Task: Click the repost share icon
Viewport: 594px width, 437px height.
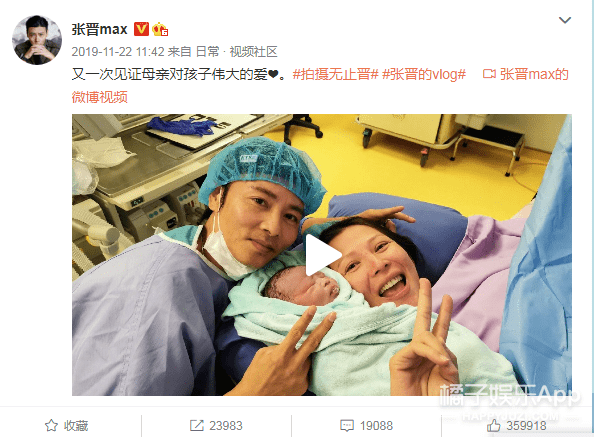Action: pyautogui.click(x=197, y=426)
